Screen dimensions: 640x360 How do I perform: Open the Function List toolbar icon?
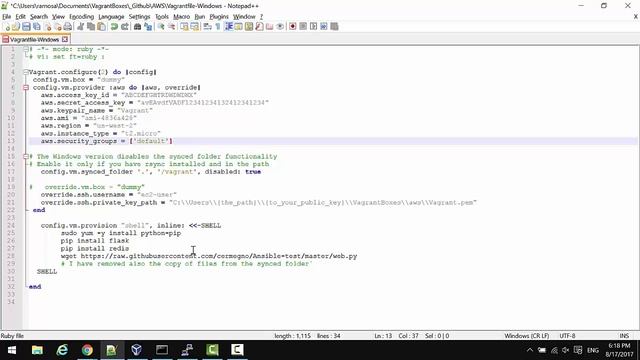260,27
